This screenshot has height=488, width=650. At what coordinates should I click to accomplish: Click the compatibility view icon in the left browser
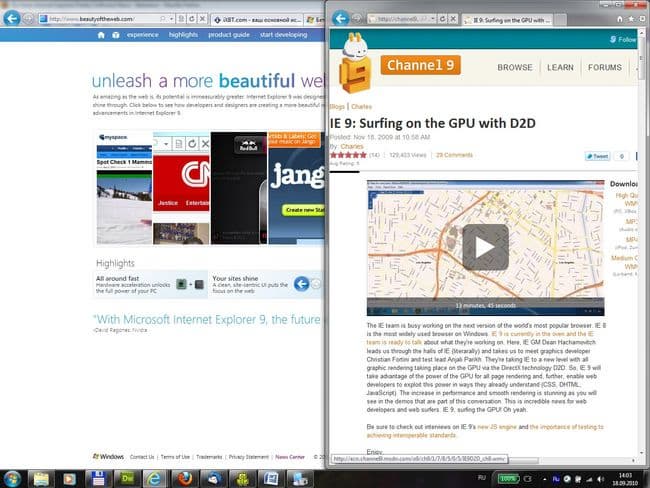(181, 19)
